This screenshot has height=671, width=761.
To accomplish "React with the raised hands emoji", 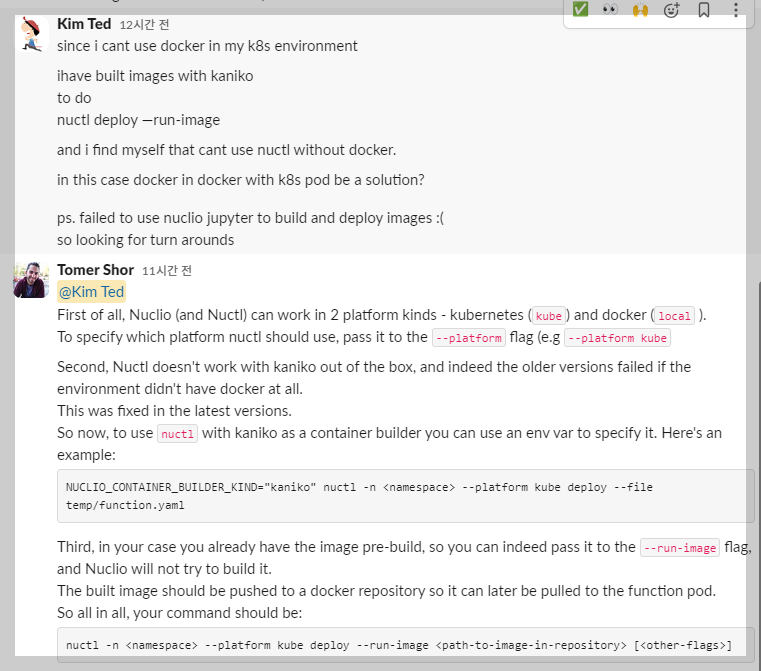I will [x=641, y=9].
